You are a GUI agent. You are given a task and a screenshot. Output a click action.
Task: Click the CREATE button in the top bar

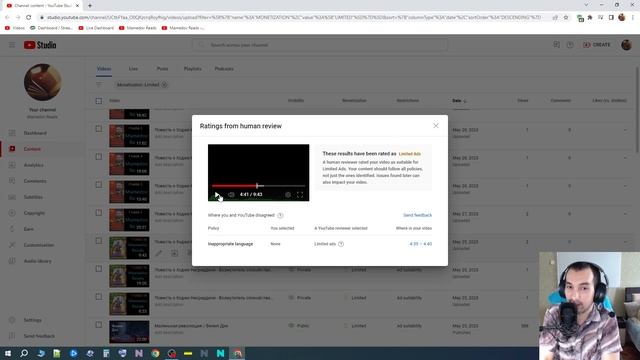[x=597, y=45]
